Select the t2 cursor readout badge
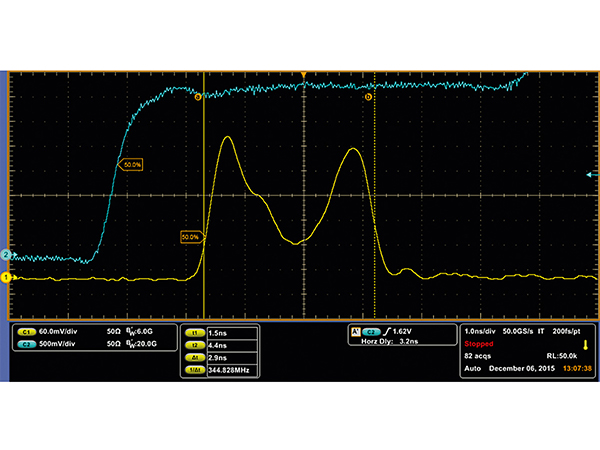600x450 pixels. point(192,344)
